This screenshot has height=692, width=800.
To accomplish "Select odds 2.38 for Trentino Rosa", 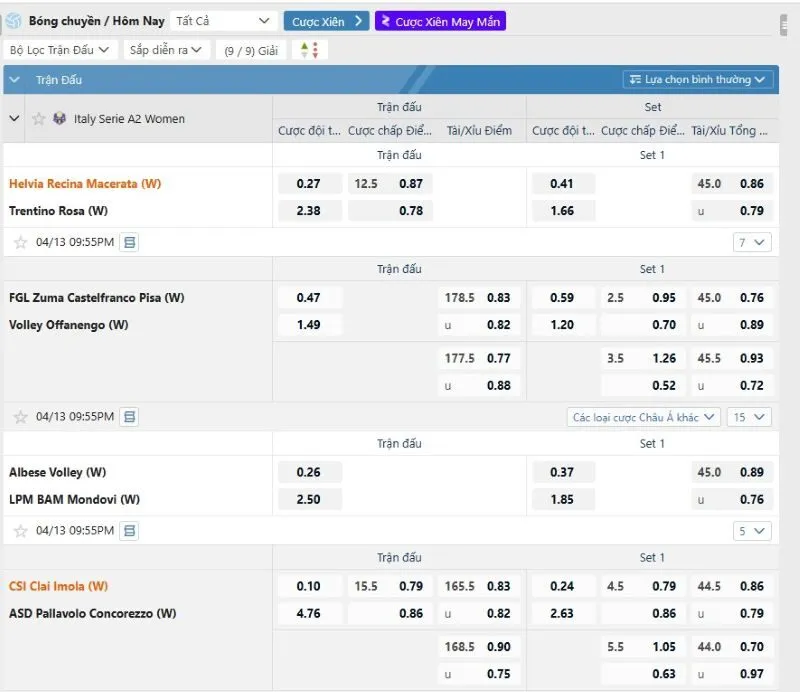I will tap(308, 211).
